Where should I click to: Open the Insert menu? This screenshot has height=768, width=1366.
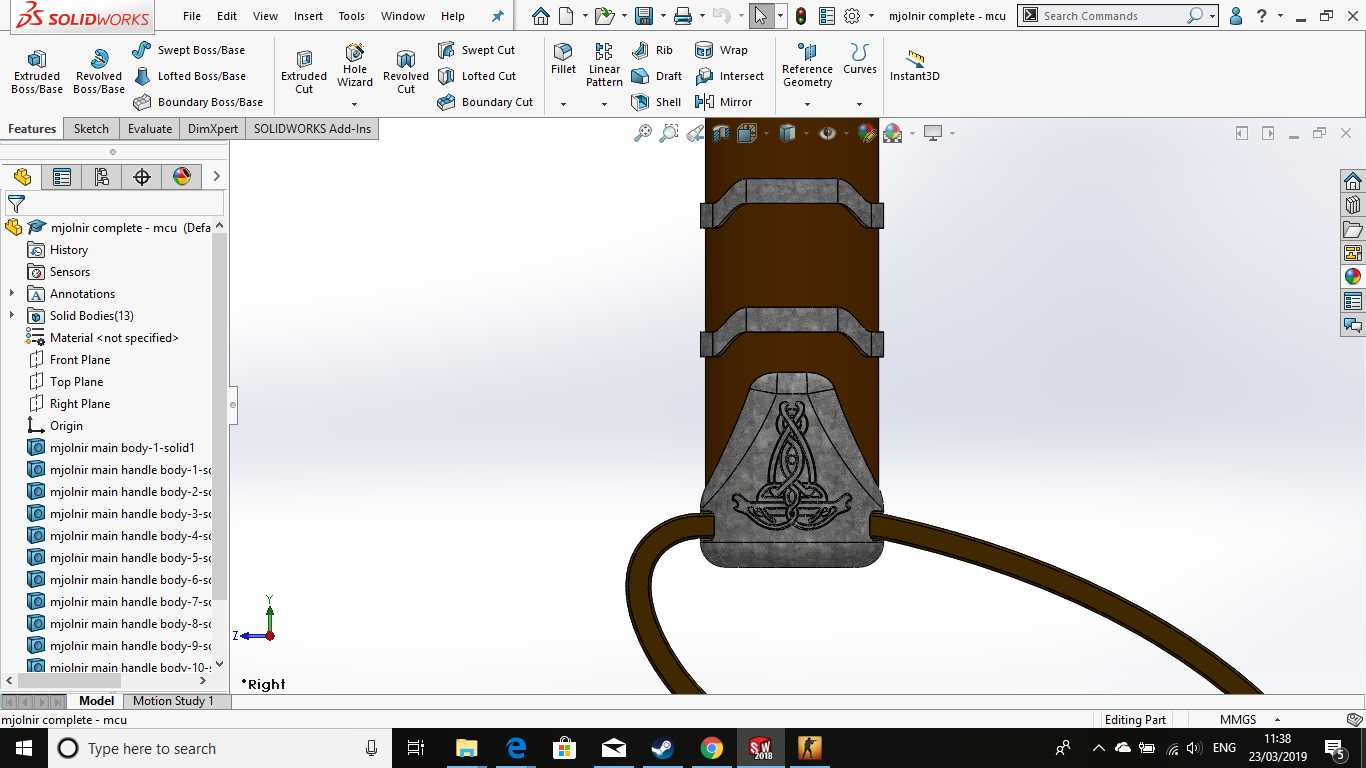[308, 16]
